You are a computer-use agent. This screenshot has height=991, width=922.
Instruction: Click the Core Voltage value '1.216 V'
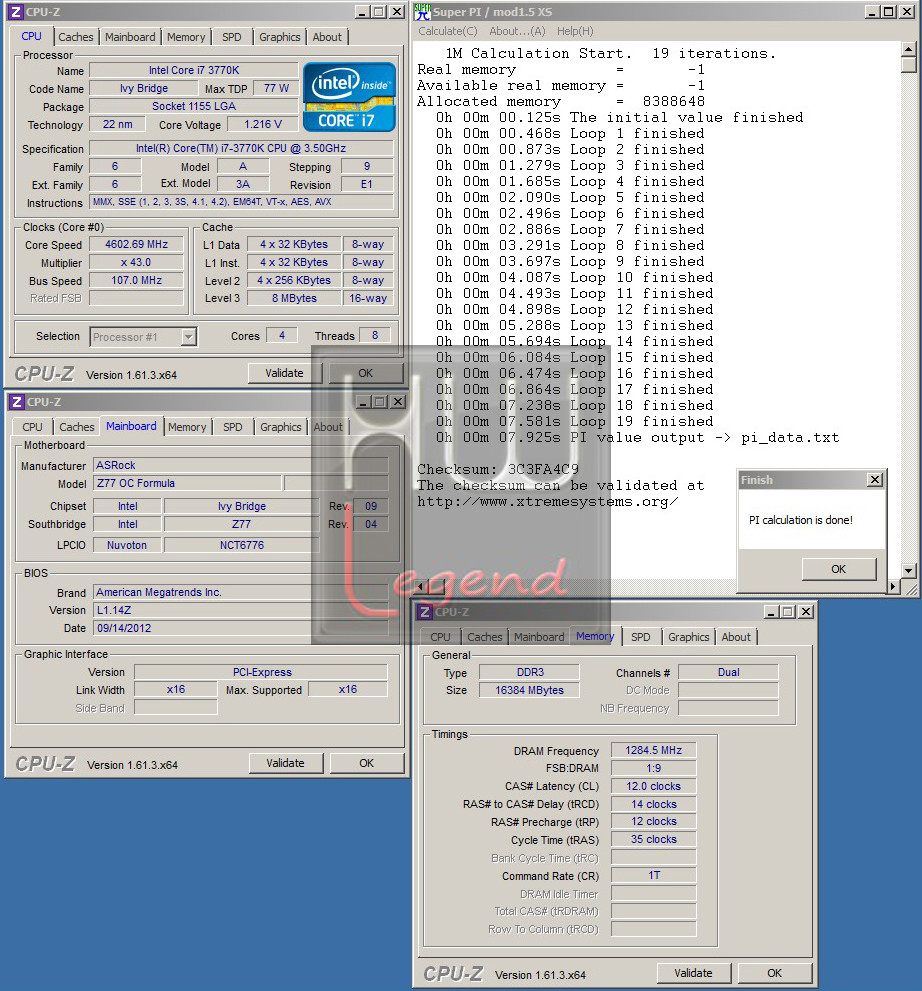pos(263,125)
